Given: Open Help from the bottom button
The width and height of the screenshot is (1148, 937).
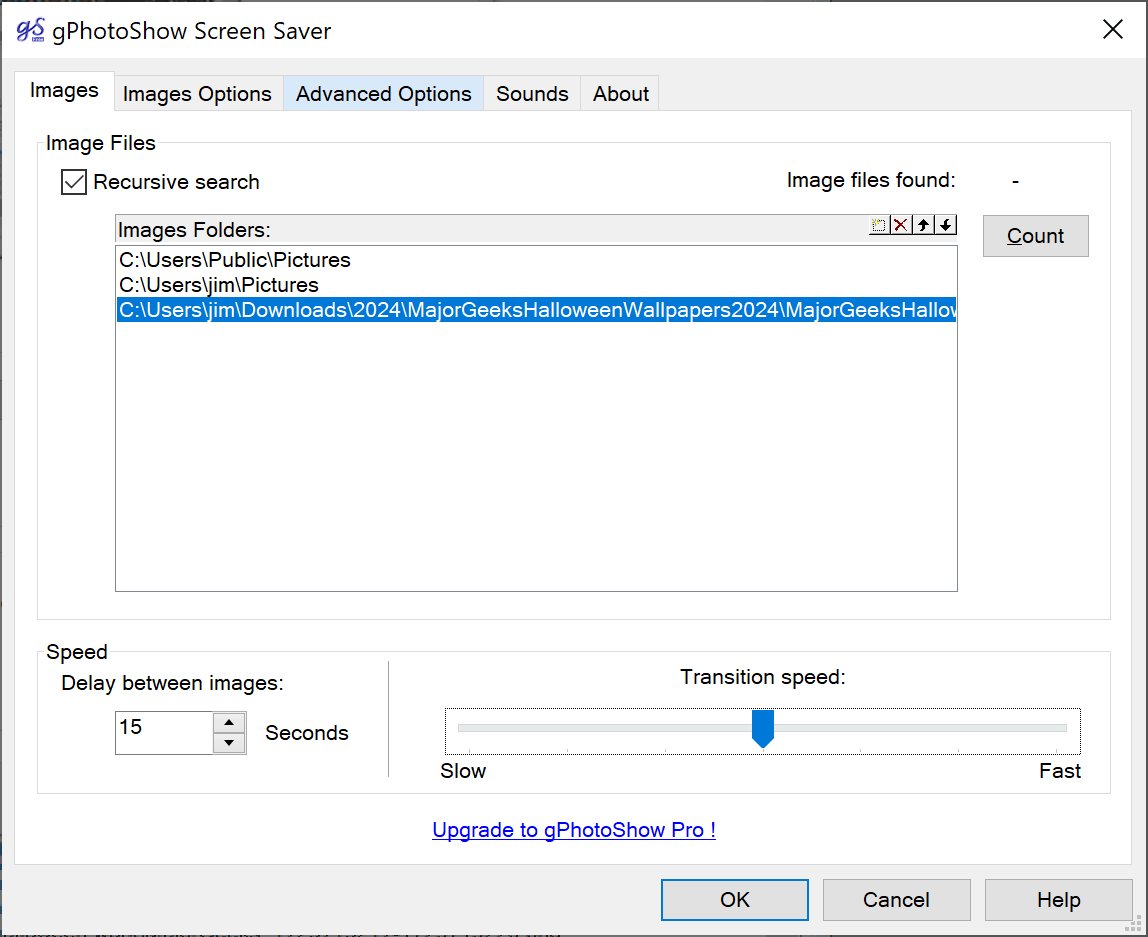Looking at the screenshot, I should [x=1058, y=900].
